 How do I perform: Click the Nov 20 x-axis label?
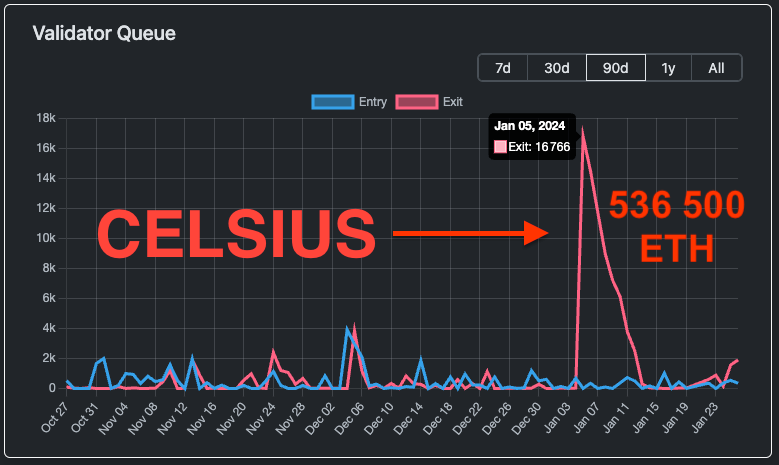[231, 418]
